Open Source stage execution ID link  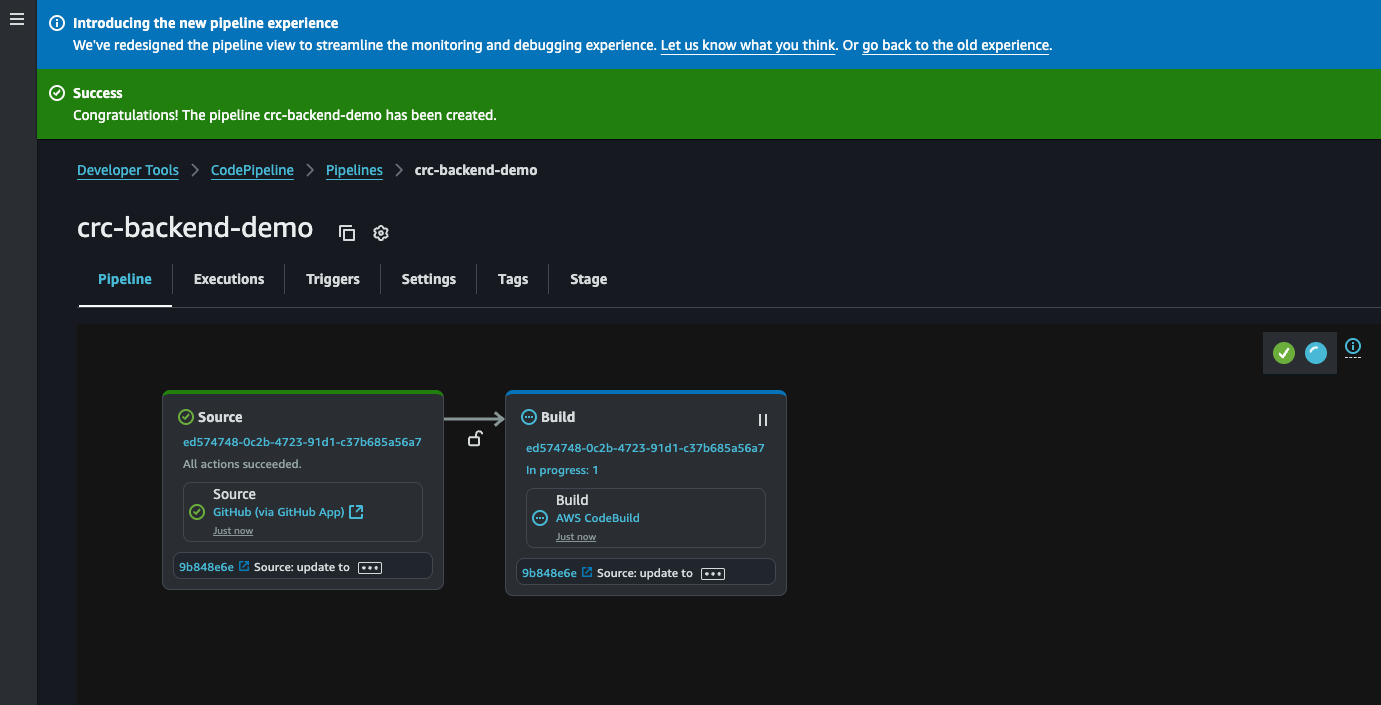click(x=302, y=441)
